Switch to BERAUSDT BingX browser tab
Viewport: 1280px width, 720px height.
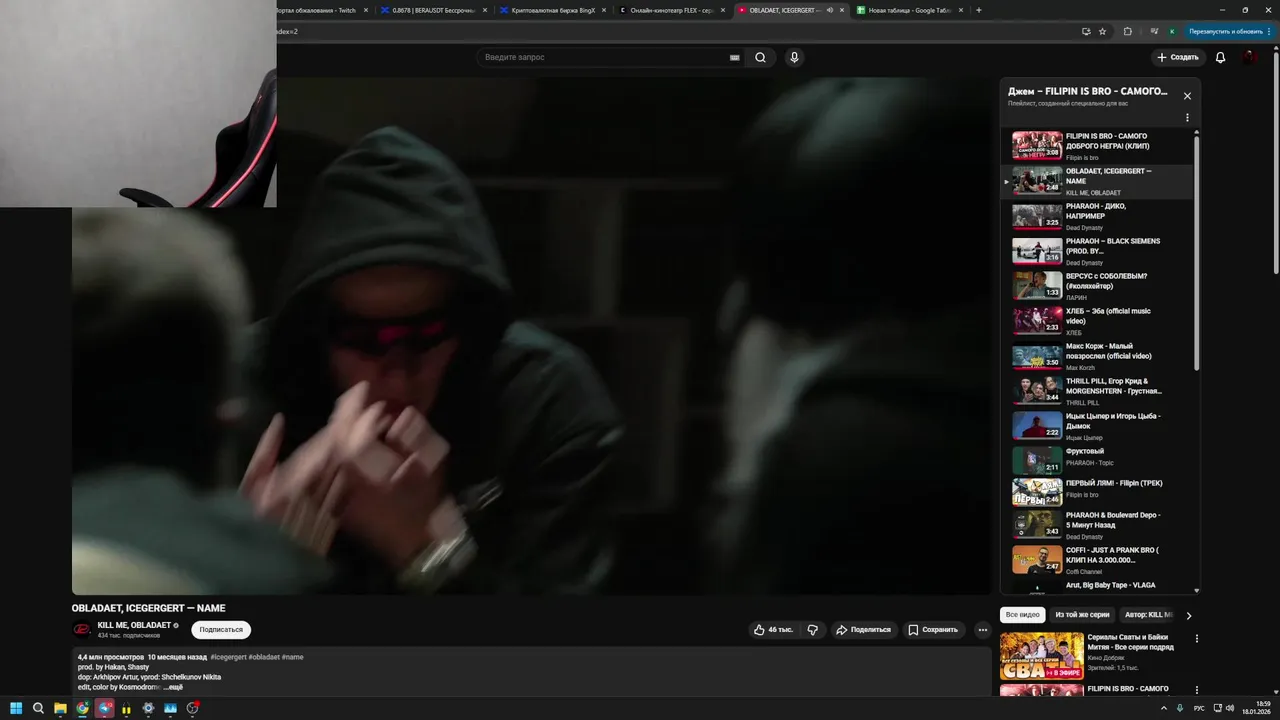tap(436, 10)
